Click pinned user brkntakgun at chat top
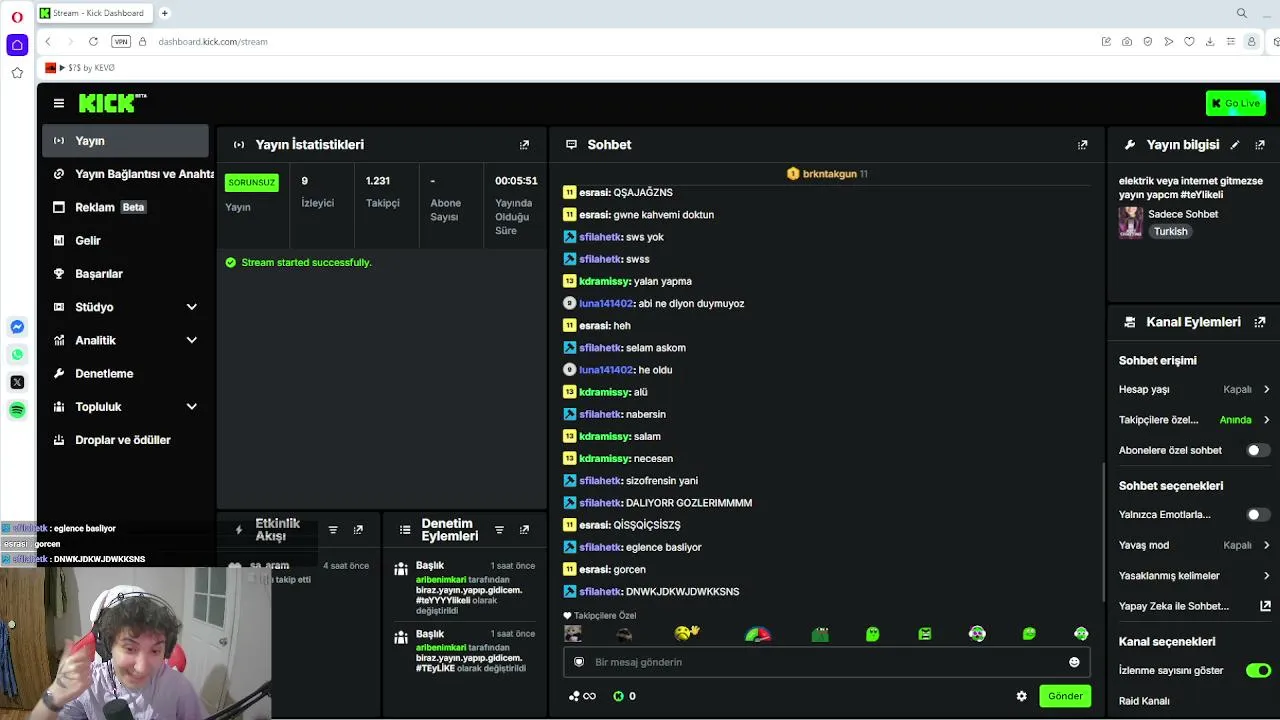Viewport: 1280px width, 720px height. (829, 174)
